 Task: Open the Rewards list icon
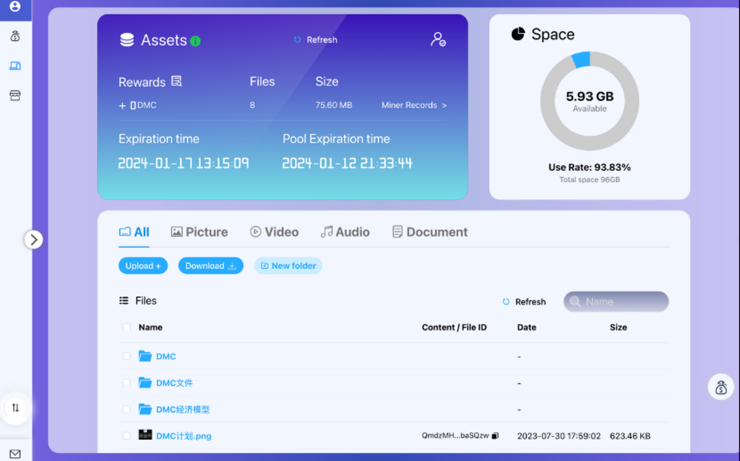(x=177, y=81)
